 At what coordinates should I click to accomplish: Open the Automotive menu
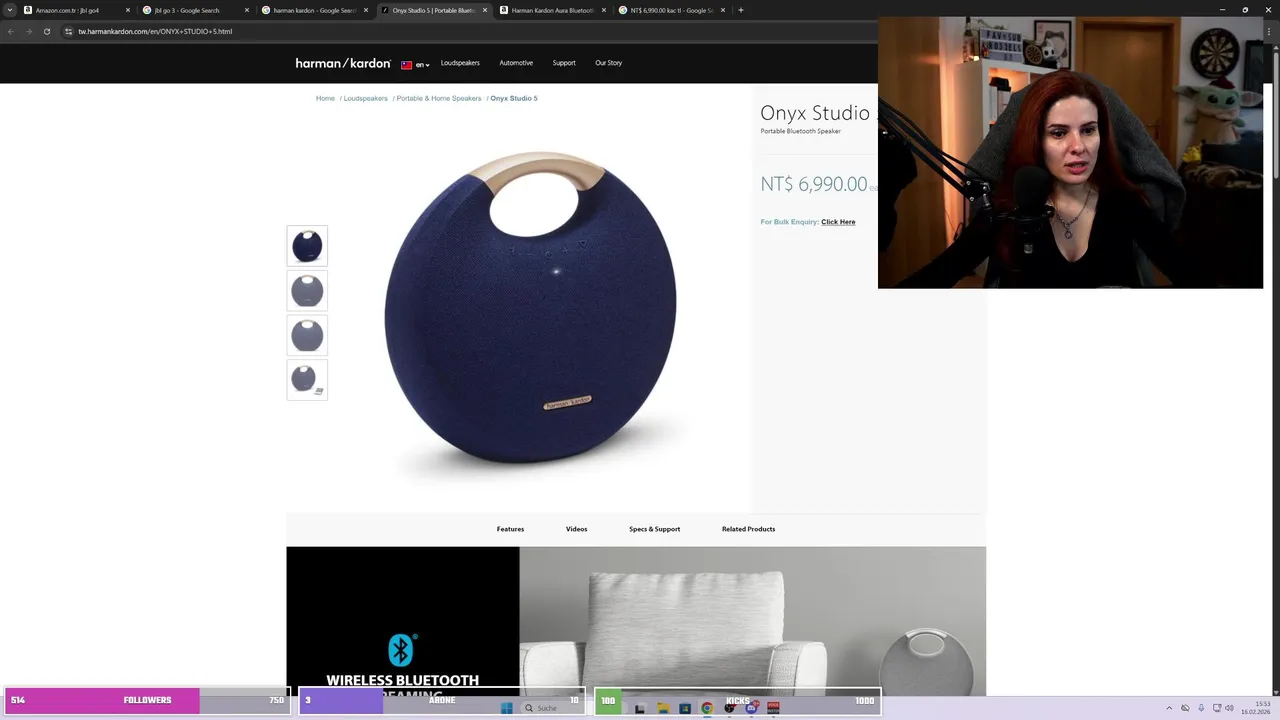coord(516,63)
